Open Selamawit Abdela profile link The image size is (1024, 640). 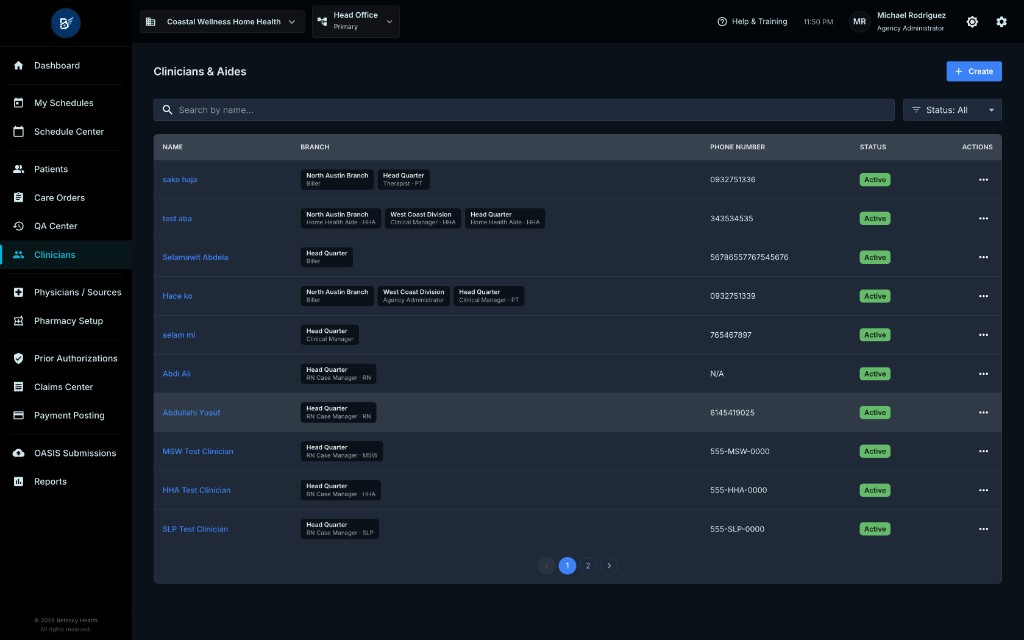click(x=195, y=257)
